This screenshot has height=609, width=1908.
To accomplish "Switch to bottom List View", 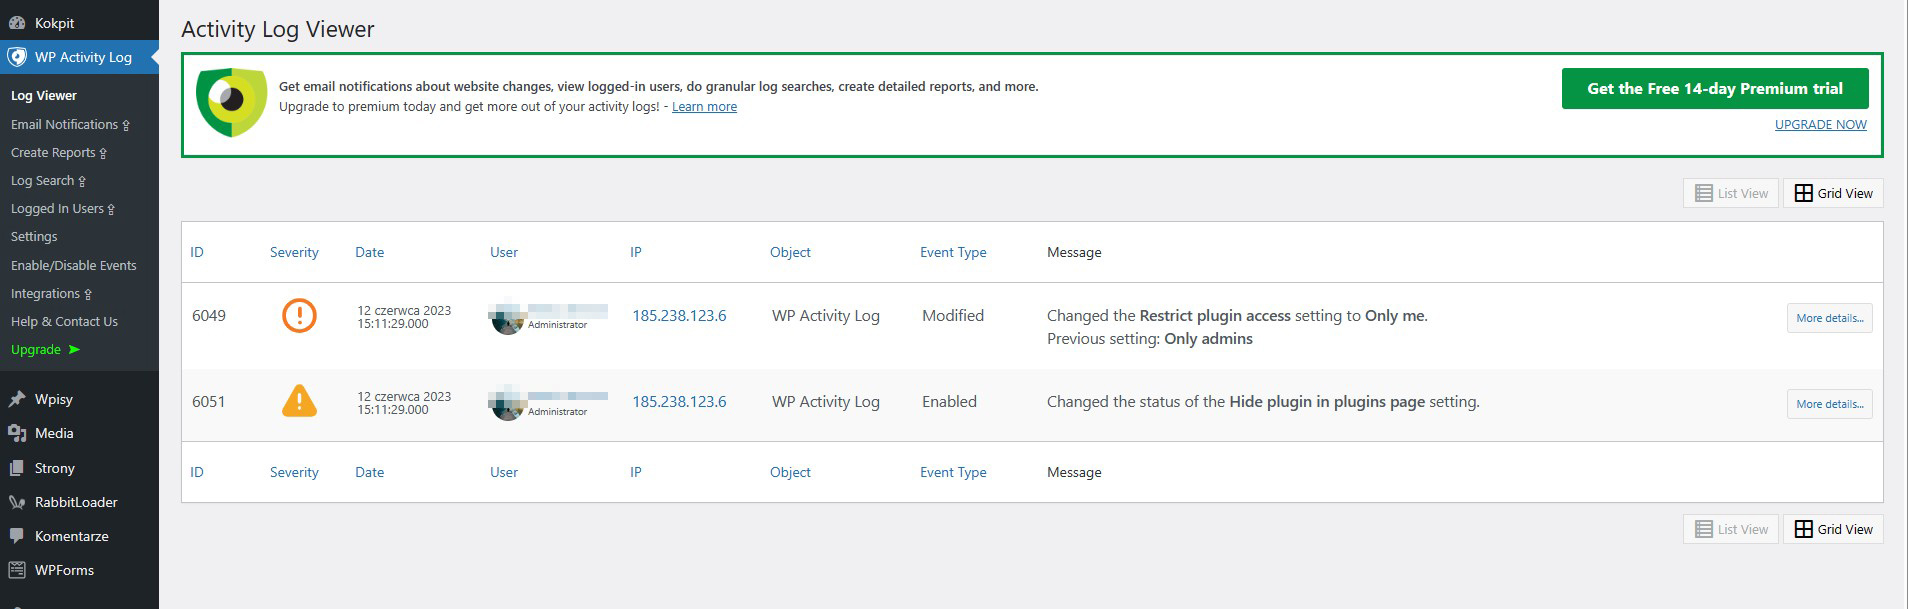I will click(x=1731, y=529).
